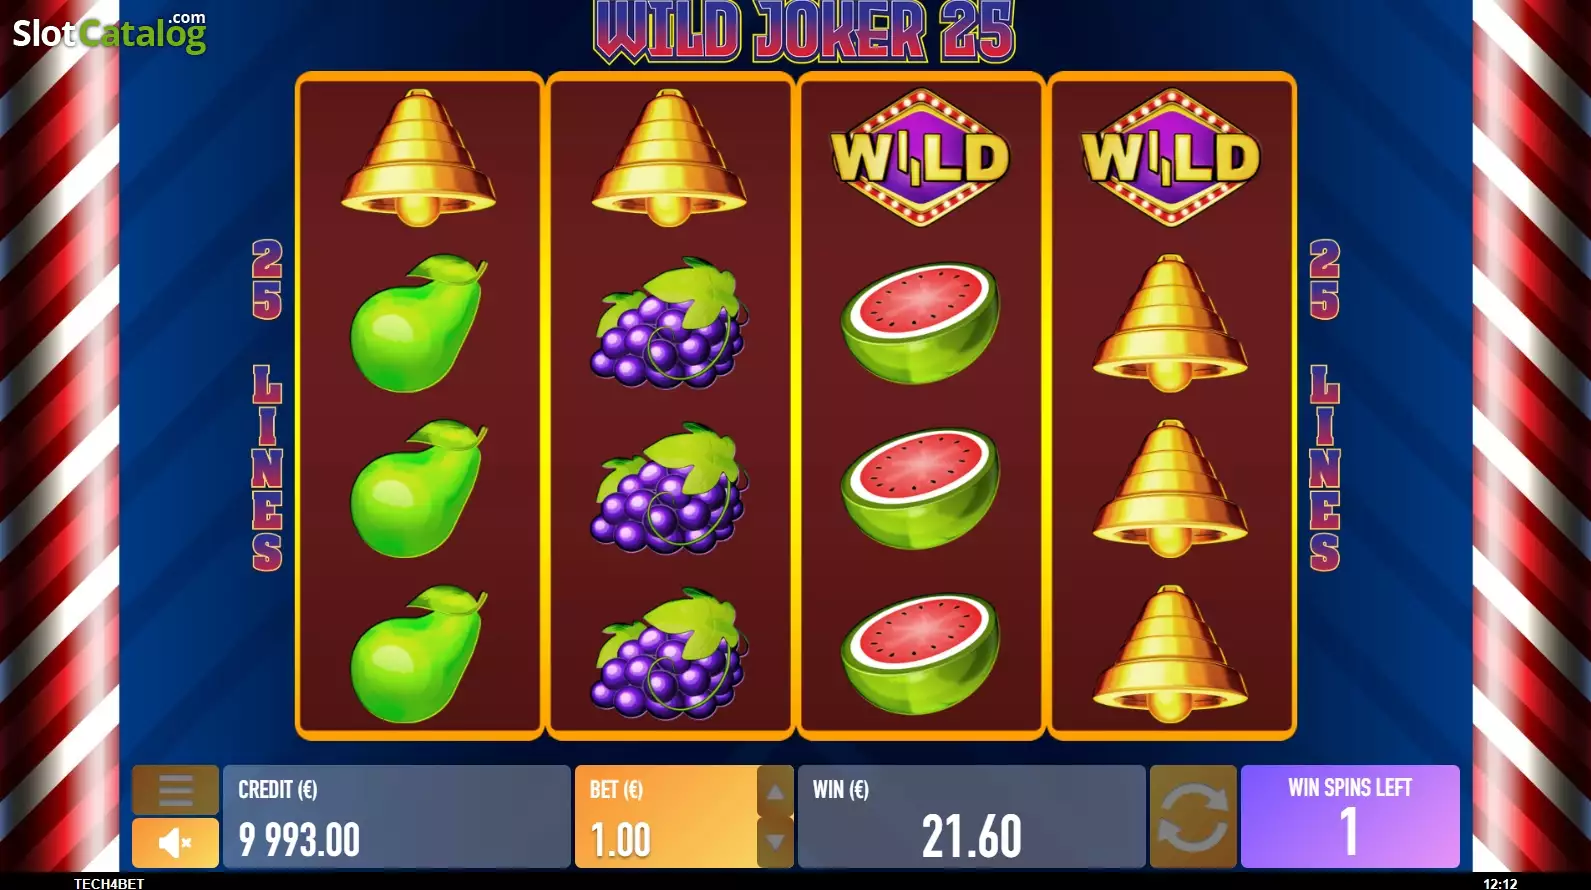Click the top bell on first reel
The image size is (1591, 890).
(418, 157)
